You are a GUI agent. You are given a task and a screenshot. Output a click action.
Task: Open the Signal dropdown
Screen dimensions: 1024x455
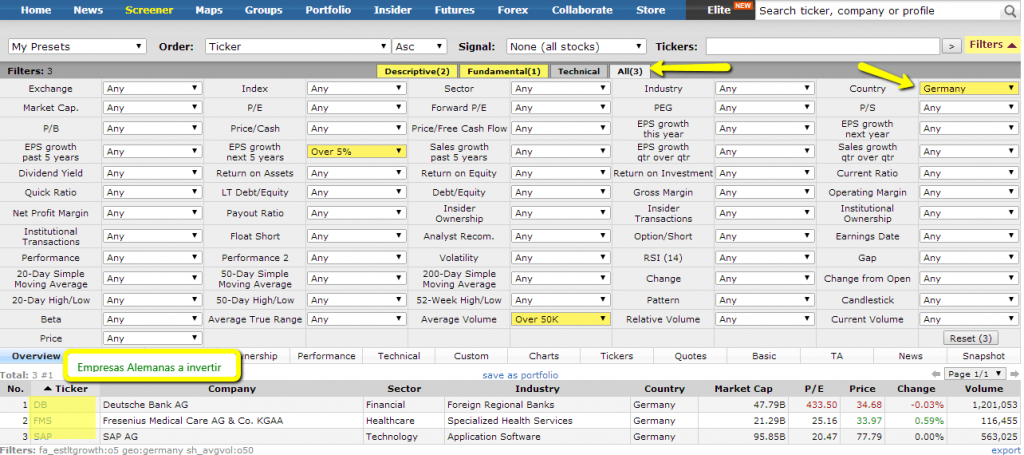577,46
